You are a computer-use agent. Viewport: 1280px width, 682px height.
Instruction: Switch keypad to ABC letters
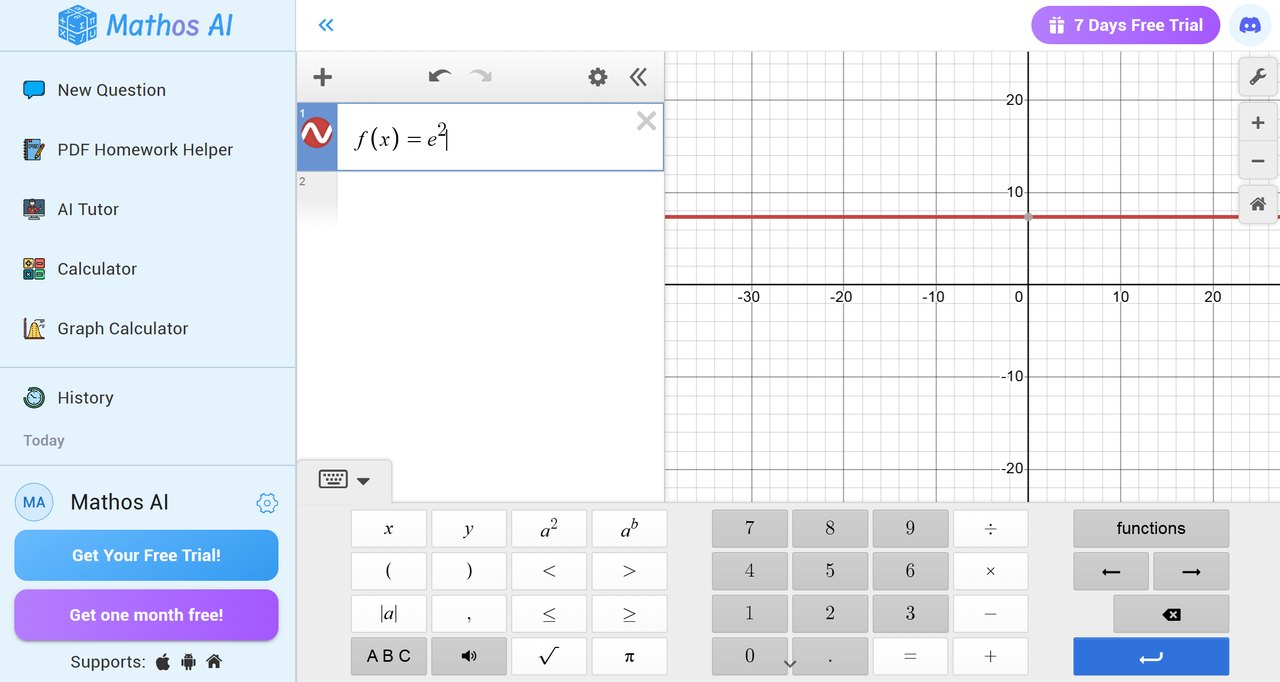pos(389,656)
